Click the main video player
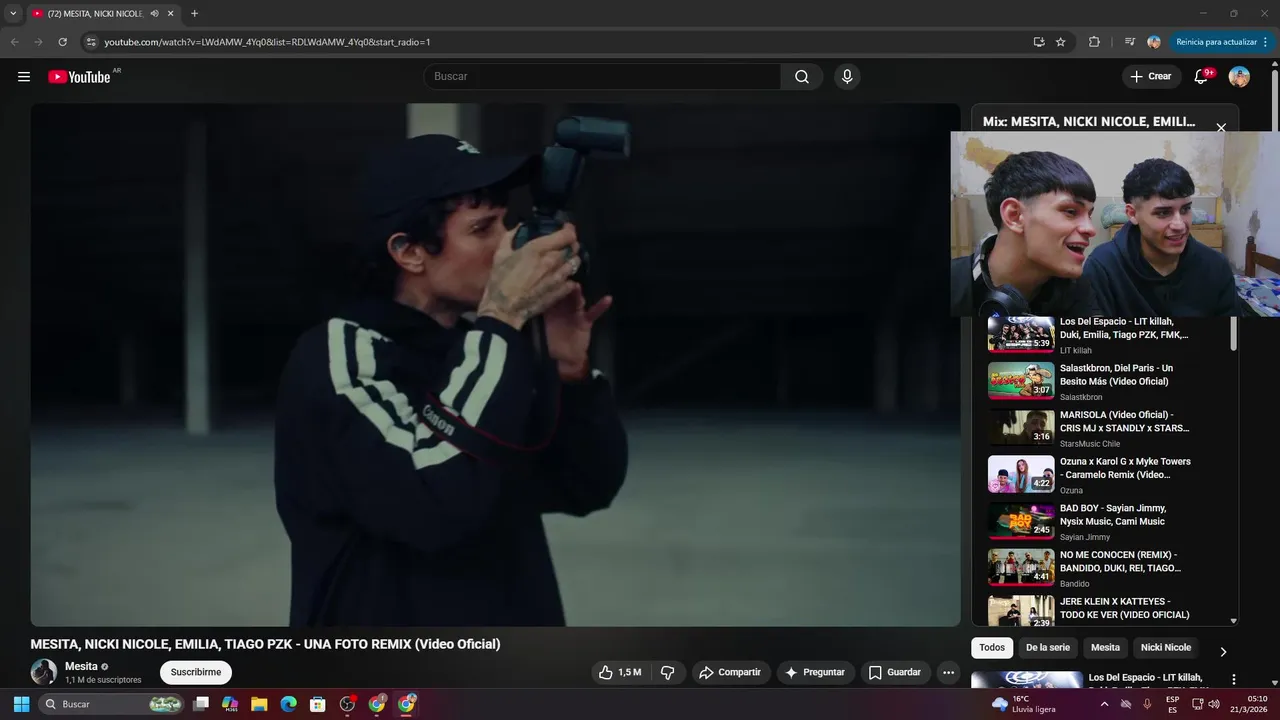Viewport: 1280px width, 720px height. pos(495,365)
